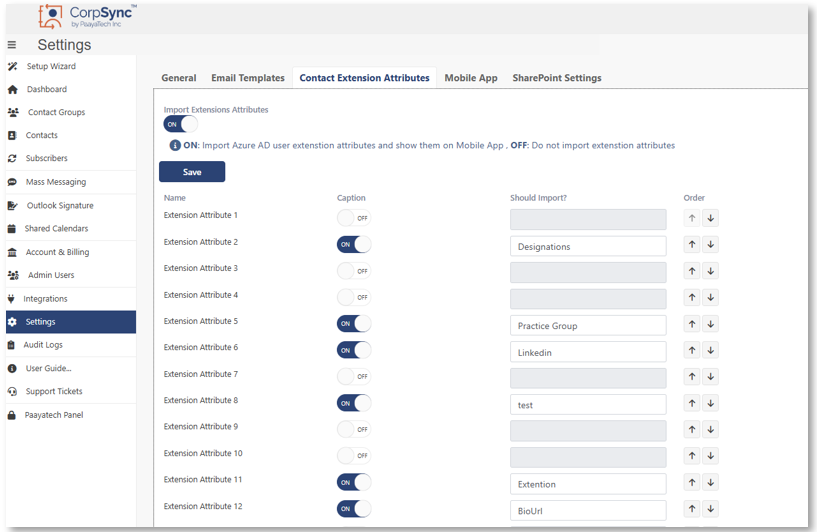Move Extension Attribute 2 up
The height and width of the screenshot is (532, 817).
(692, 244)
